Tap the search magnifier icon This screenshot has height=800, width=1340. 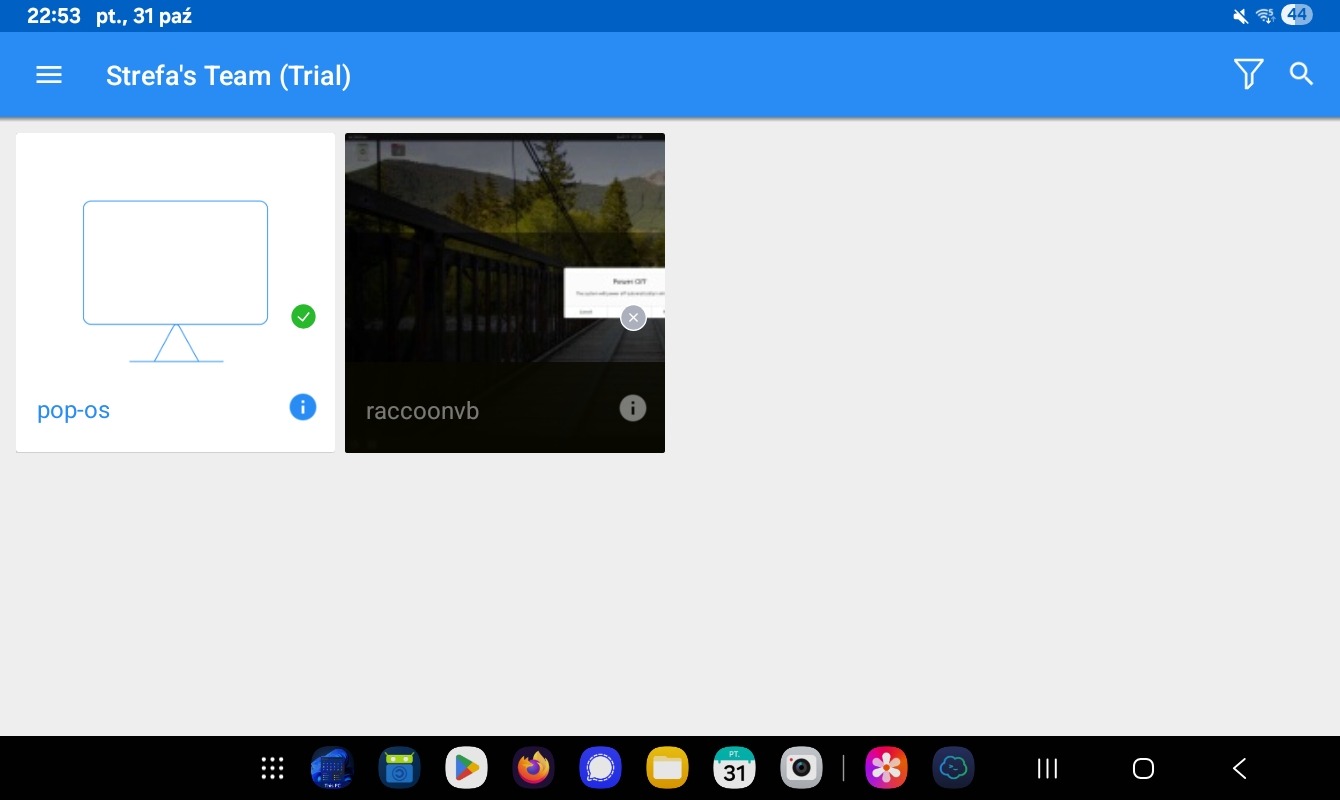coord(1301,74)
